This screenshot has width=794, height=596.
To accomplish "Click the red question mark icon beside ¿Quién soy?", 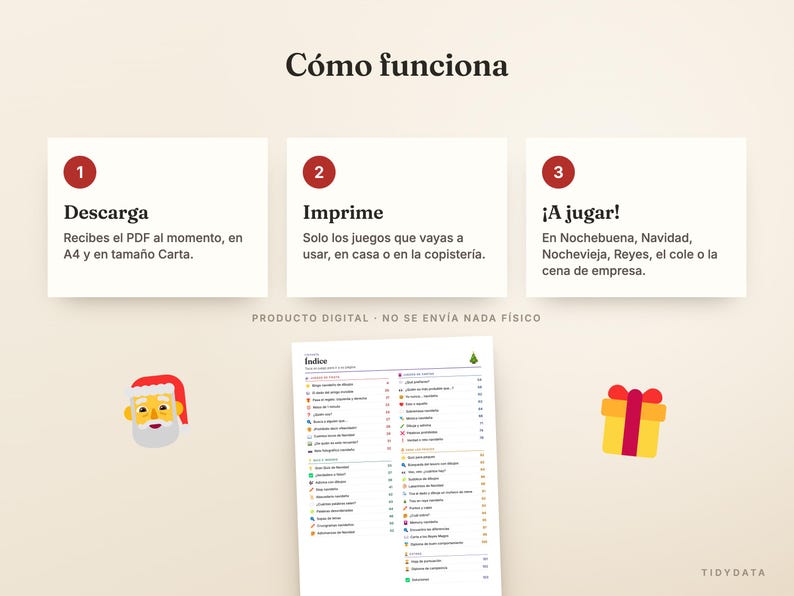I will [x=308, y=414].
